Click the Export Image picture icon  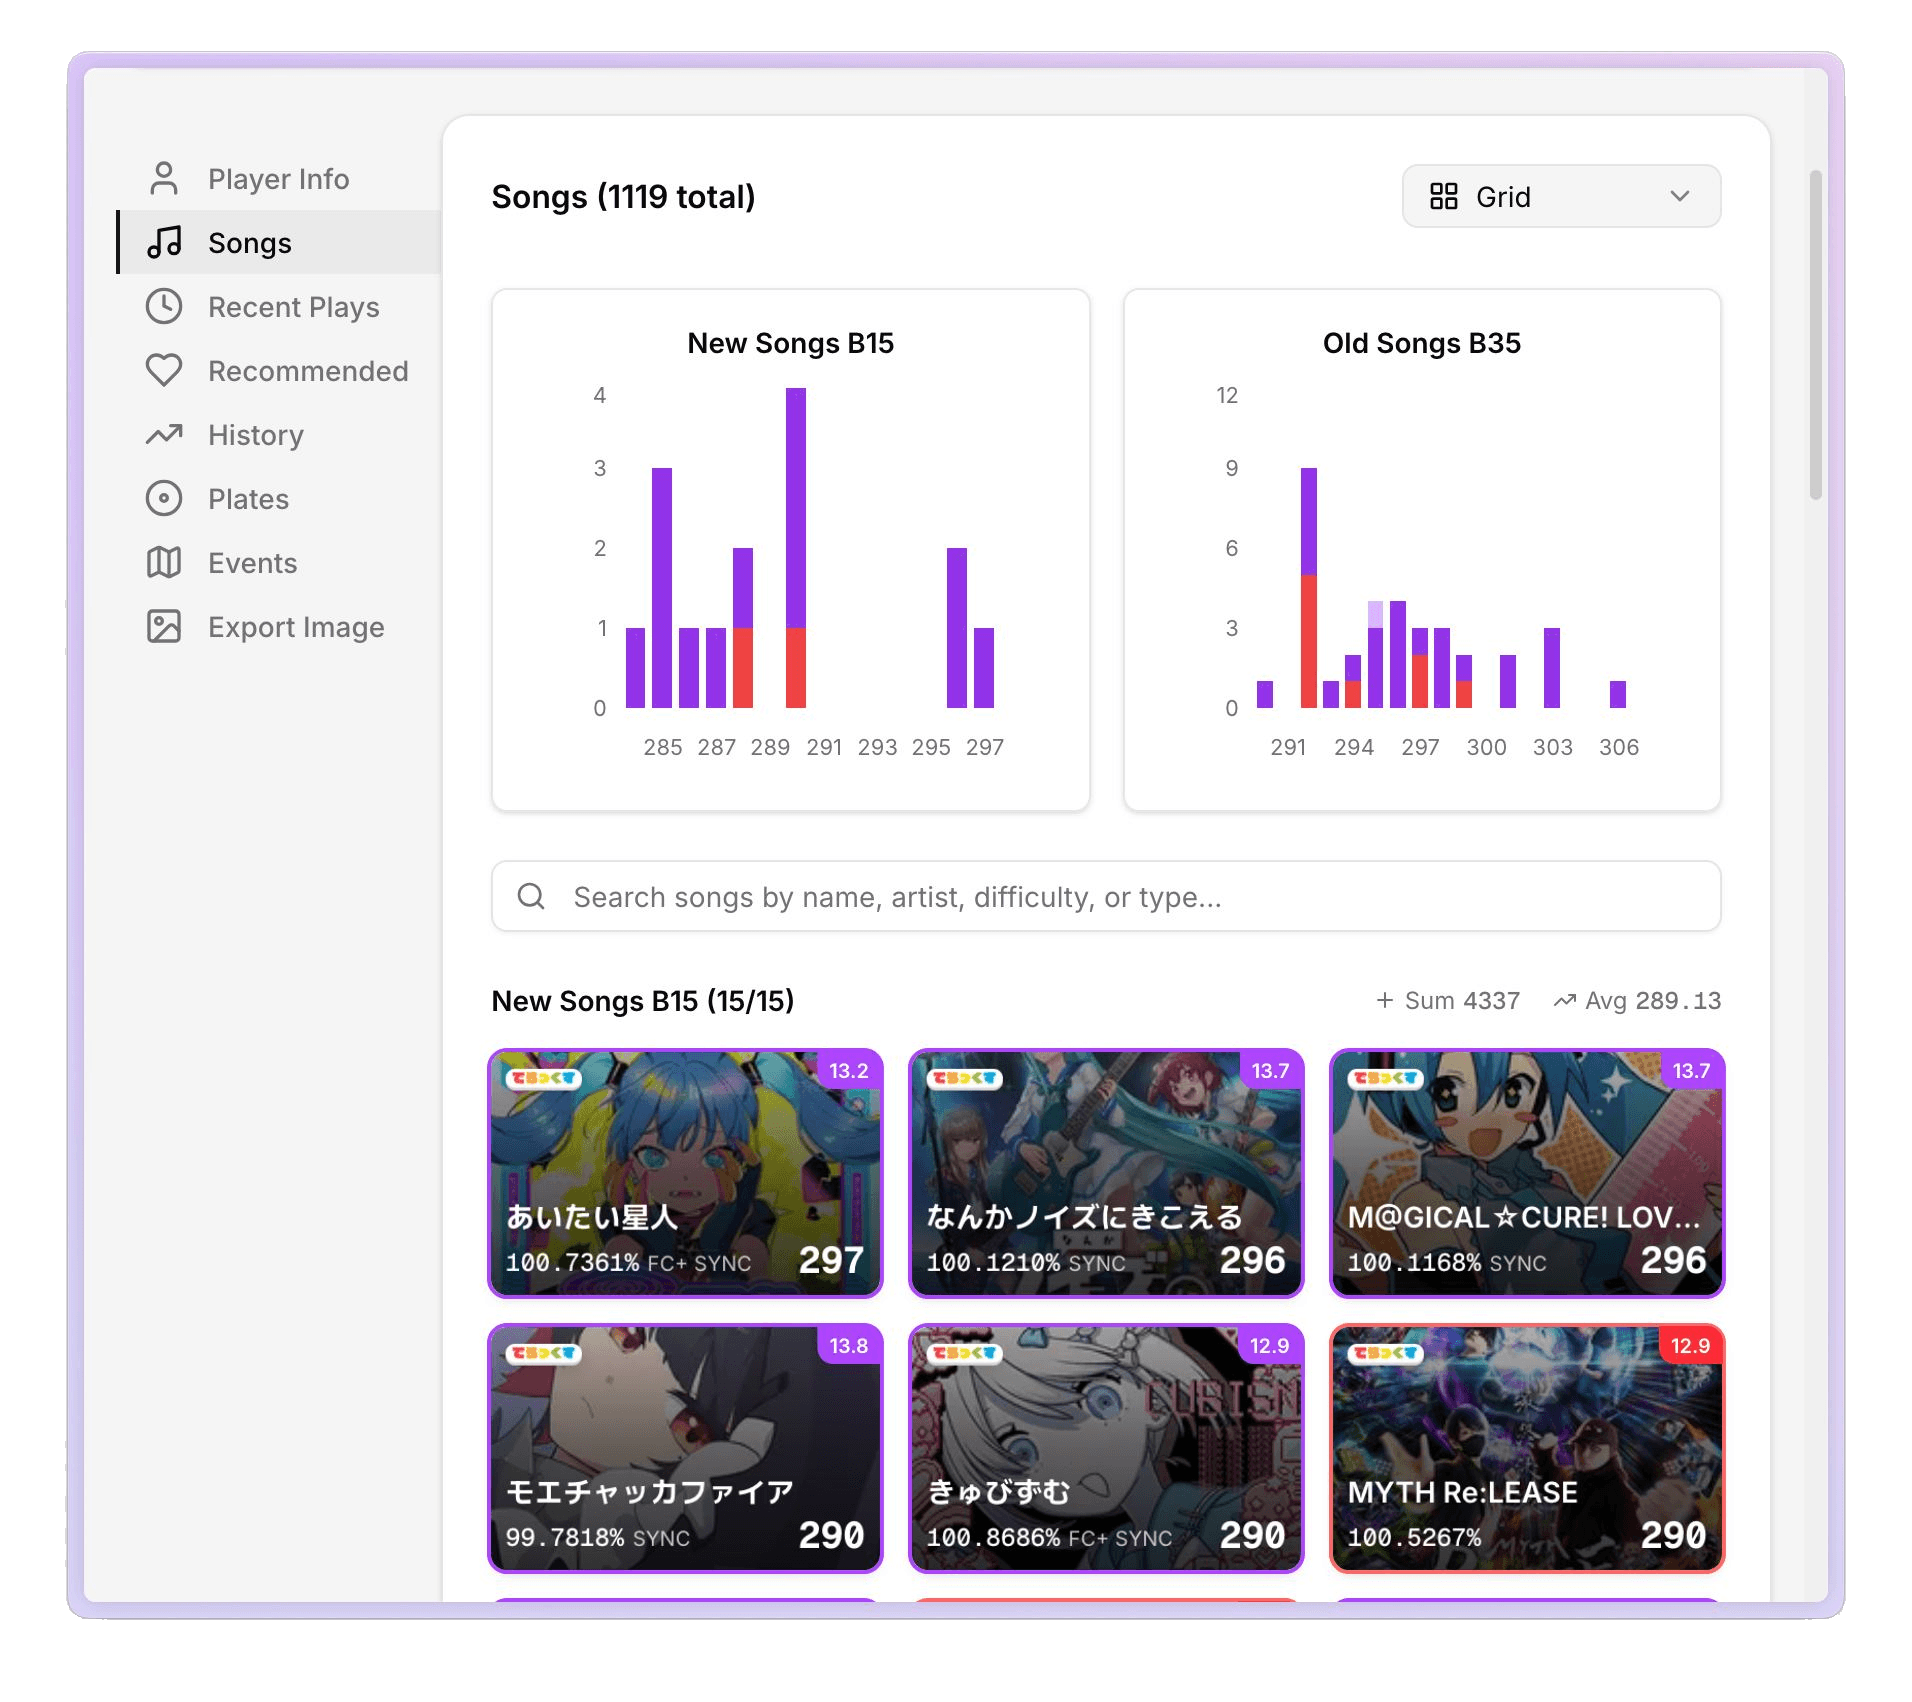pyautogui.click(x=164, y=627)
